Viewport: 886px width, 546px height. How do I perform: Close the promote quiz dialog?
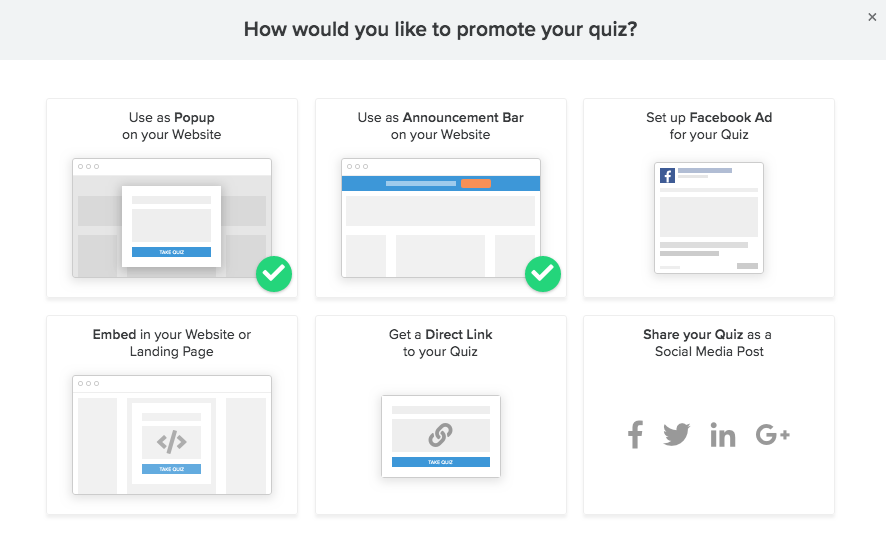872,16
